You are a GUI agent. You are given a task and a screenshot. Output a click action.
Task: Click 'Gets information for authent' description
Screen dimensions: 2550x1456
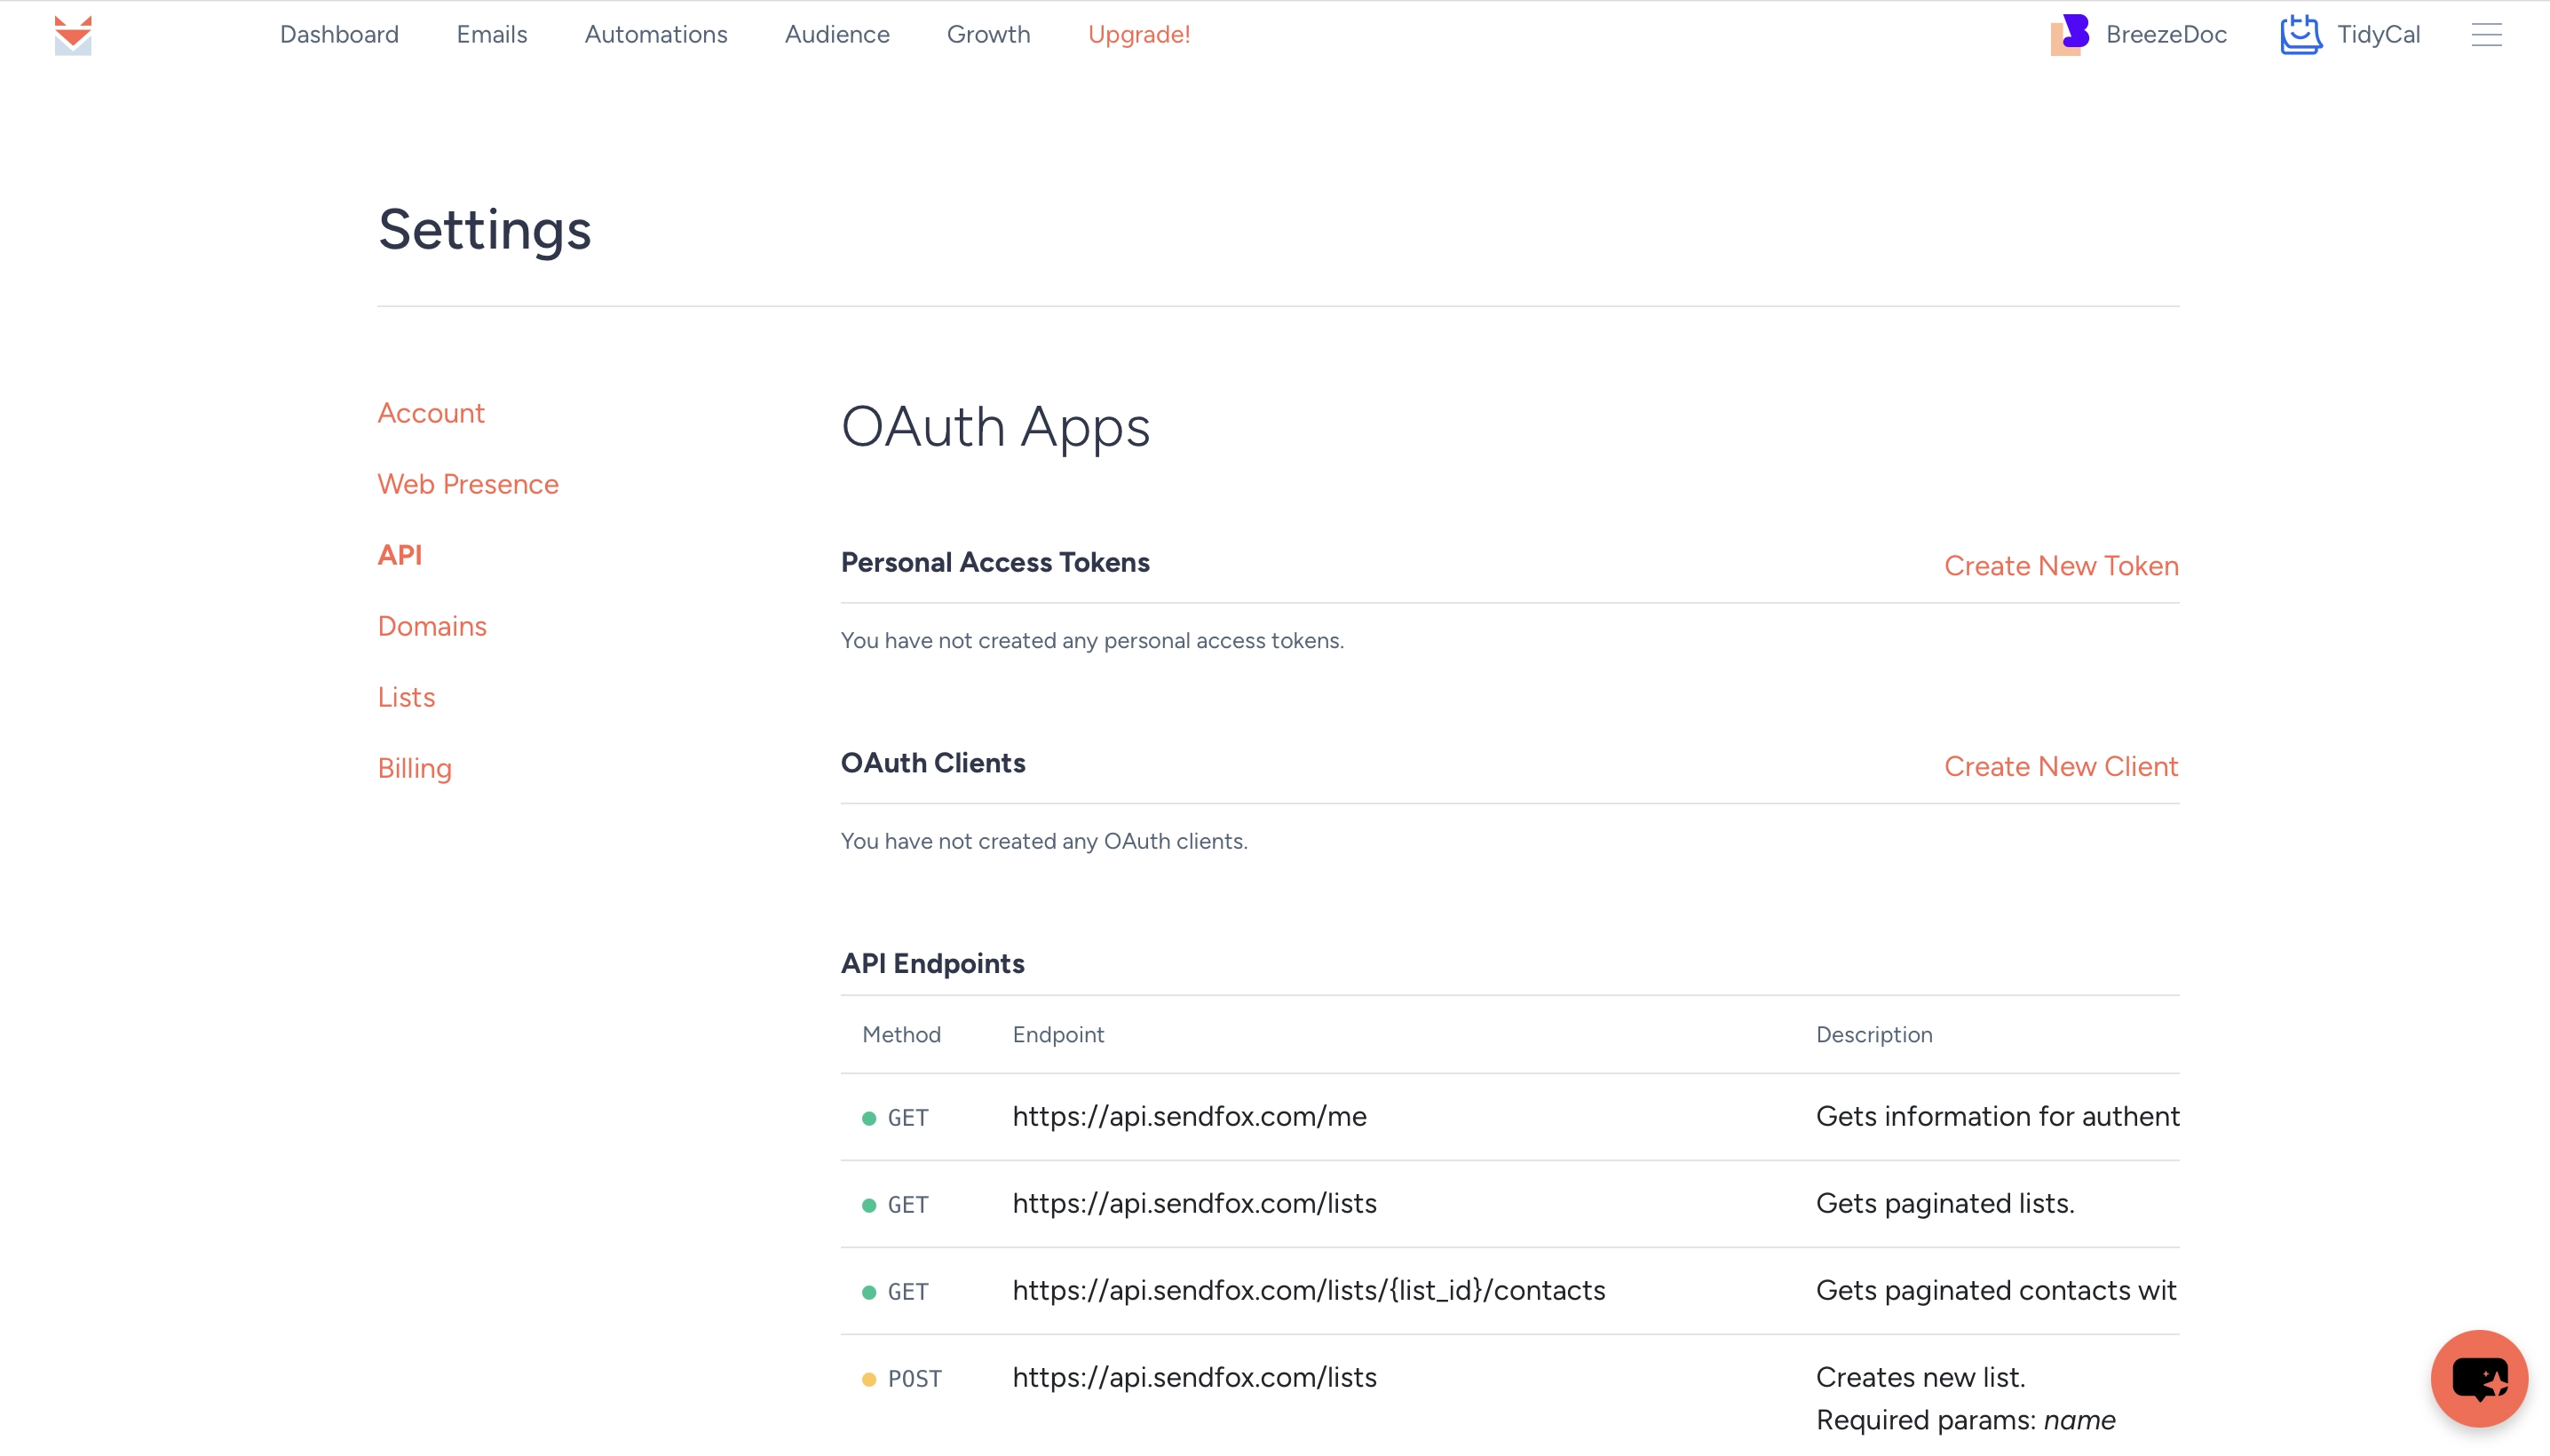(x=1997, y=1116)
